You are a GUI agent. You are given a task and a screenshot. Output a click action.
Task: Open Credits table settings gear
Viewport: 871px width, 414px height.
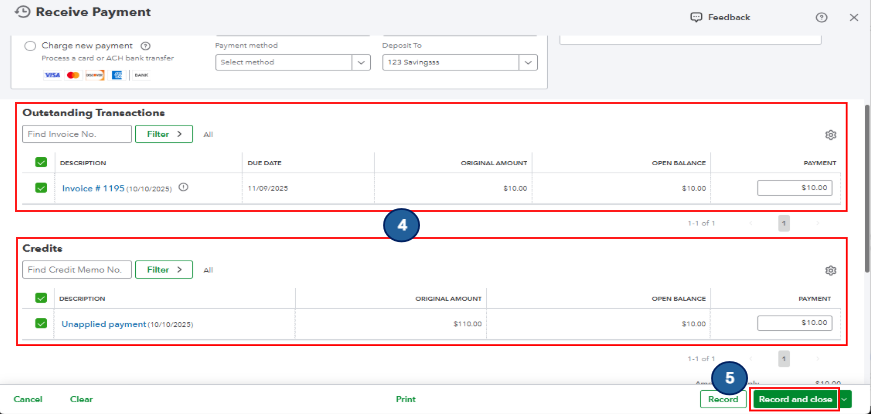(830, 271)
